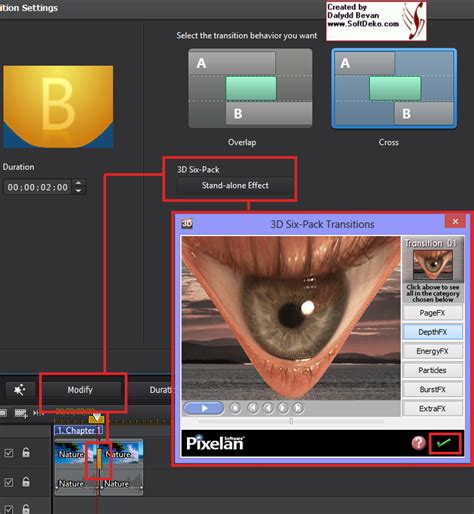The height and width of the screenshot is (514, 474).
Task: Stop the transition preview playback
Action: tap(235, 408)
